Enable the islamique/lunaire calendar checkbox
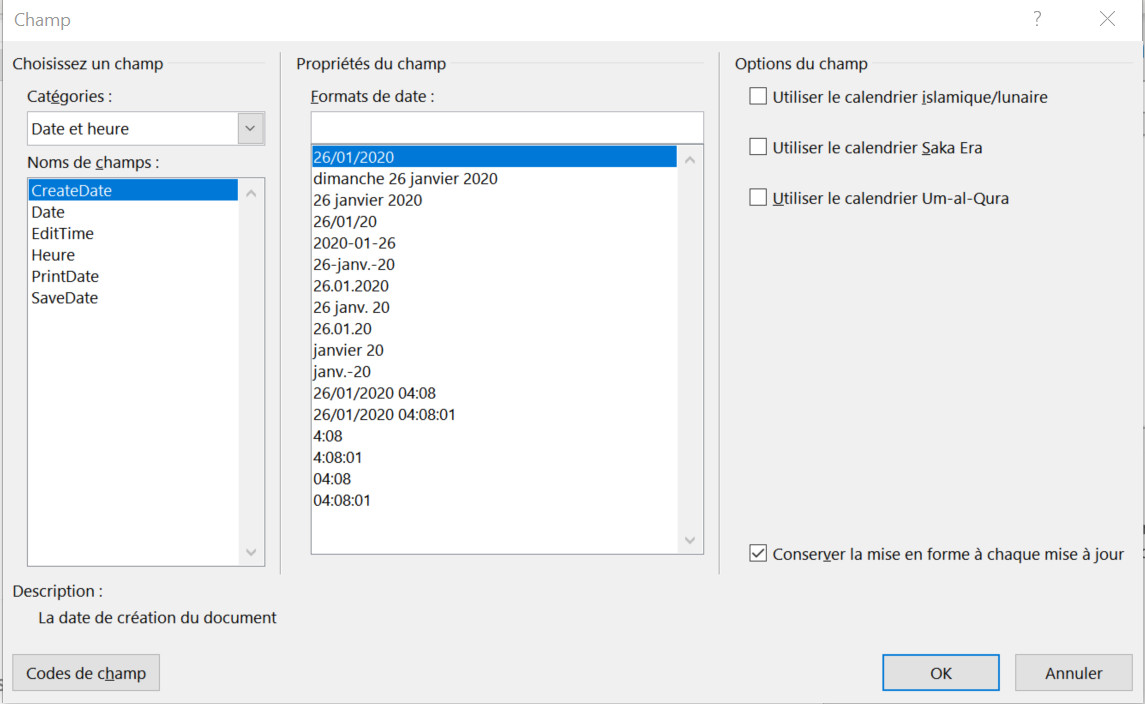 [758, 97]
